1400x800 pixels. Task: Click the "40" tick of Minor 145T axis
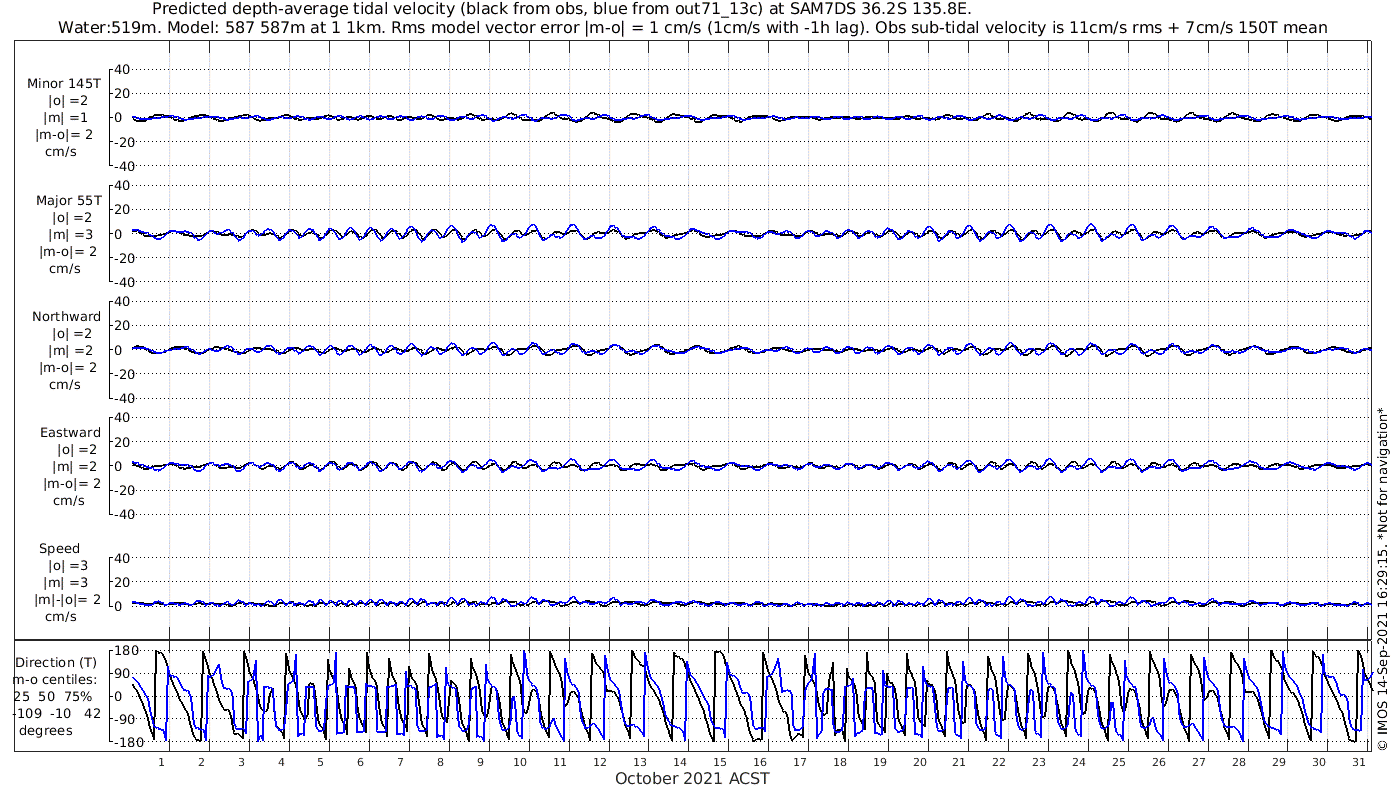click(123, 69)
